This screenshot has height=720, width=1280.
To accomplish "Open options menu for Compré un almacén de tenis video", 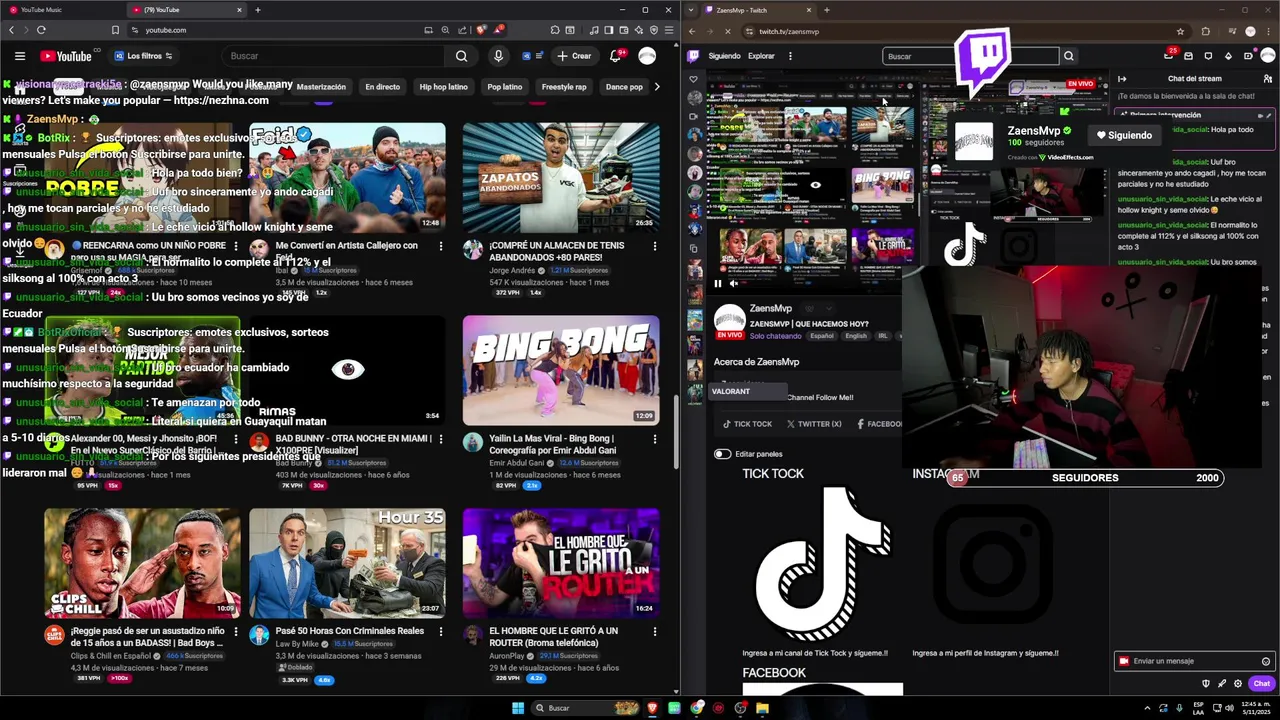I will point(655,246).
